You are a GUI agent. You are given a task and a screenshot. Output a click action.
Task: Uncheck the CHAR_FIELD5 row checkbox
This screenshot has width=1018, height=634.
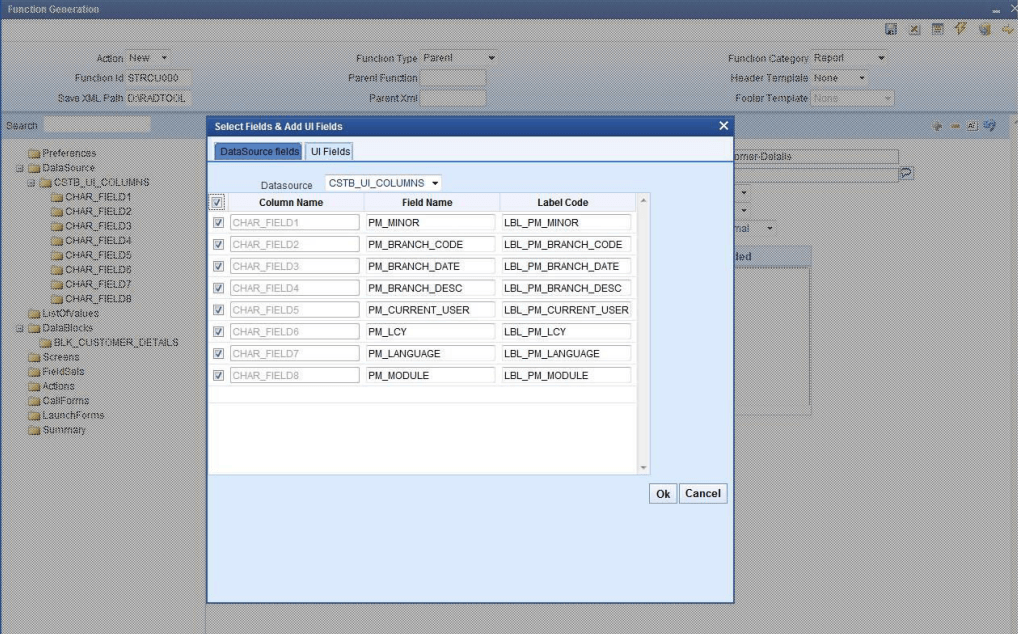click(218, 310)
